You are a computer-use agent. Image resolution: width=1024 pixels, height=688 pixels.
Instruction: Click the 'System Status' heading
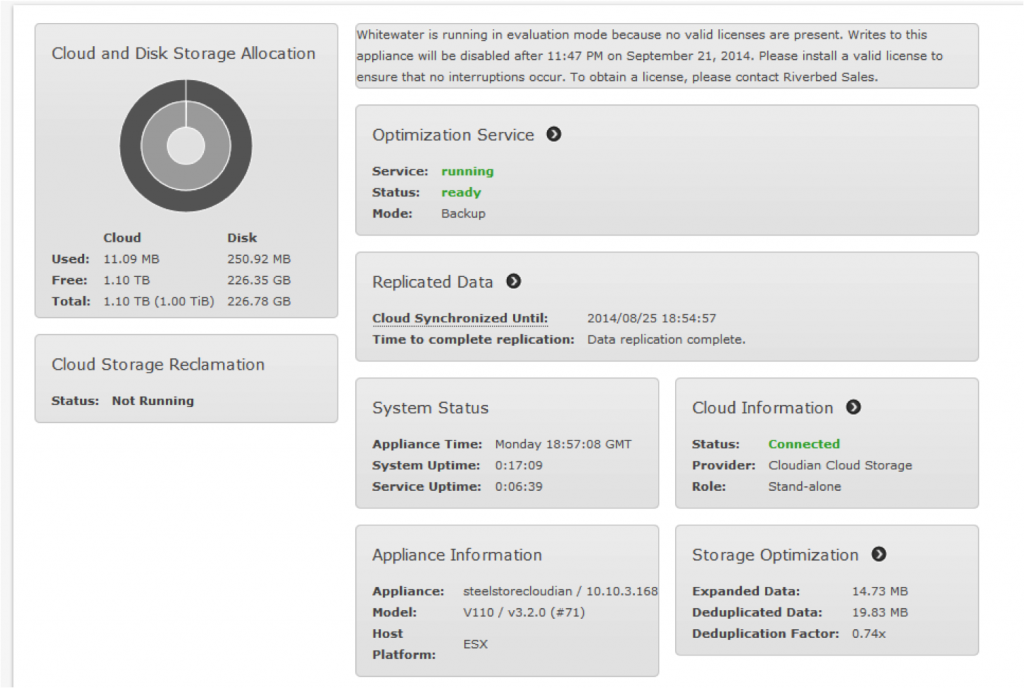point(430,408)
